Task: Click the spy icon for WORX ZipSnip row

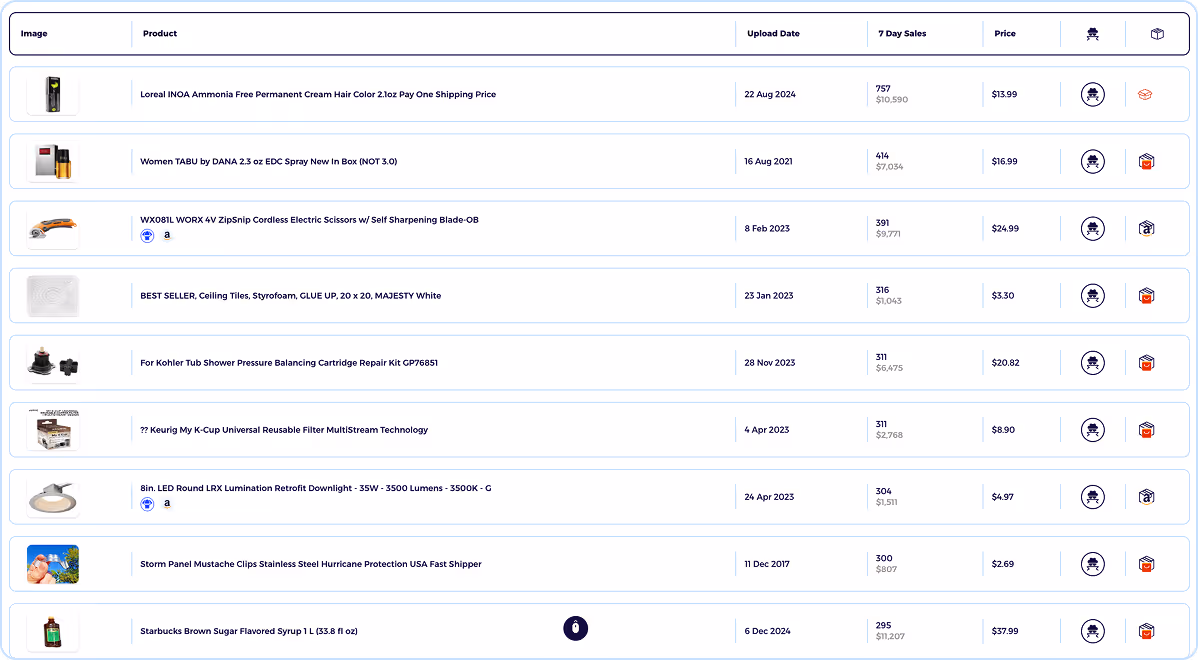Action: click(x=1093, y=228)
